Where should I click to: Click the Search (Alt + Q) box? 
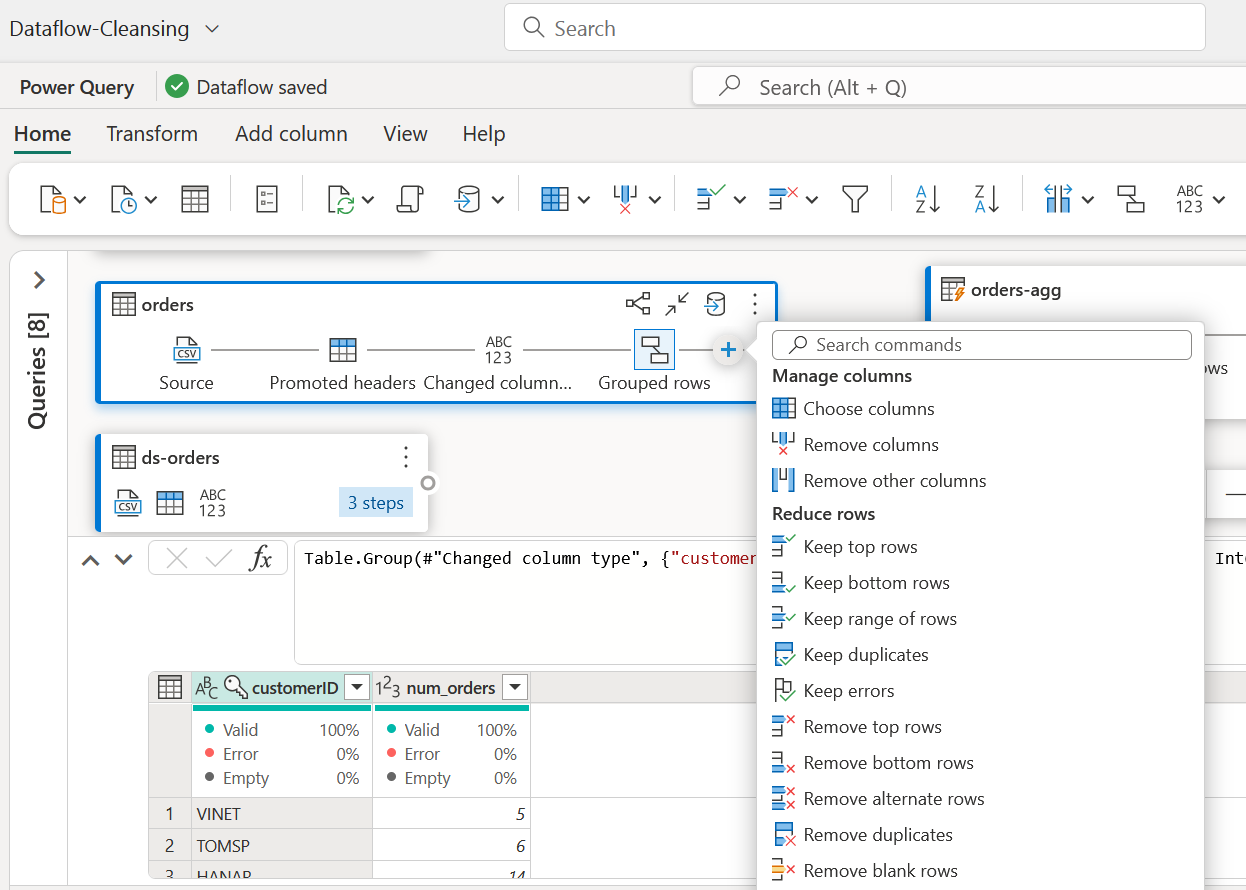(x=968, y=87)
